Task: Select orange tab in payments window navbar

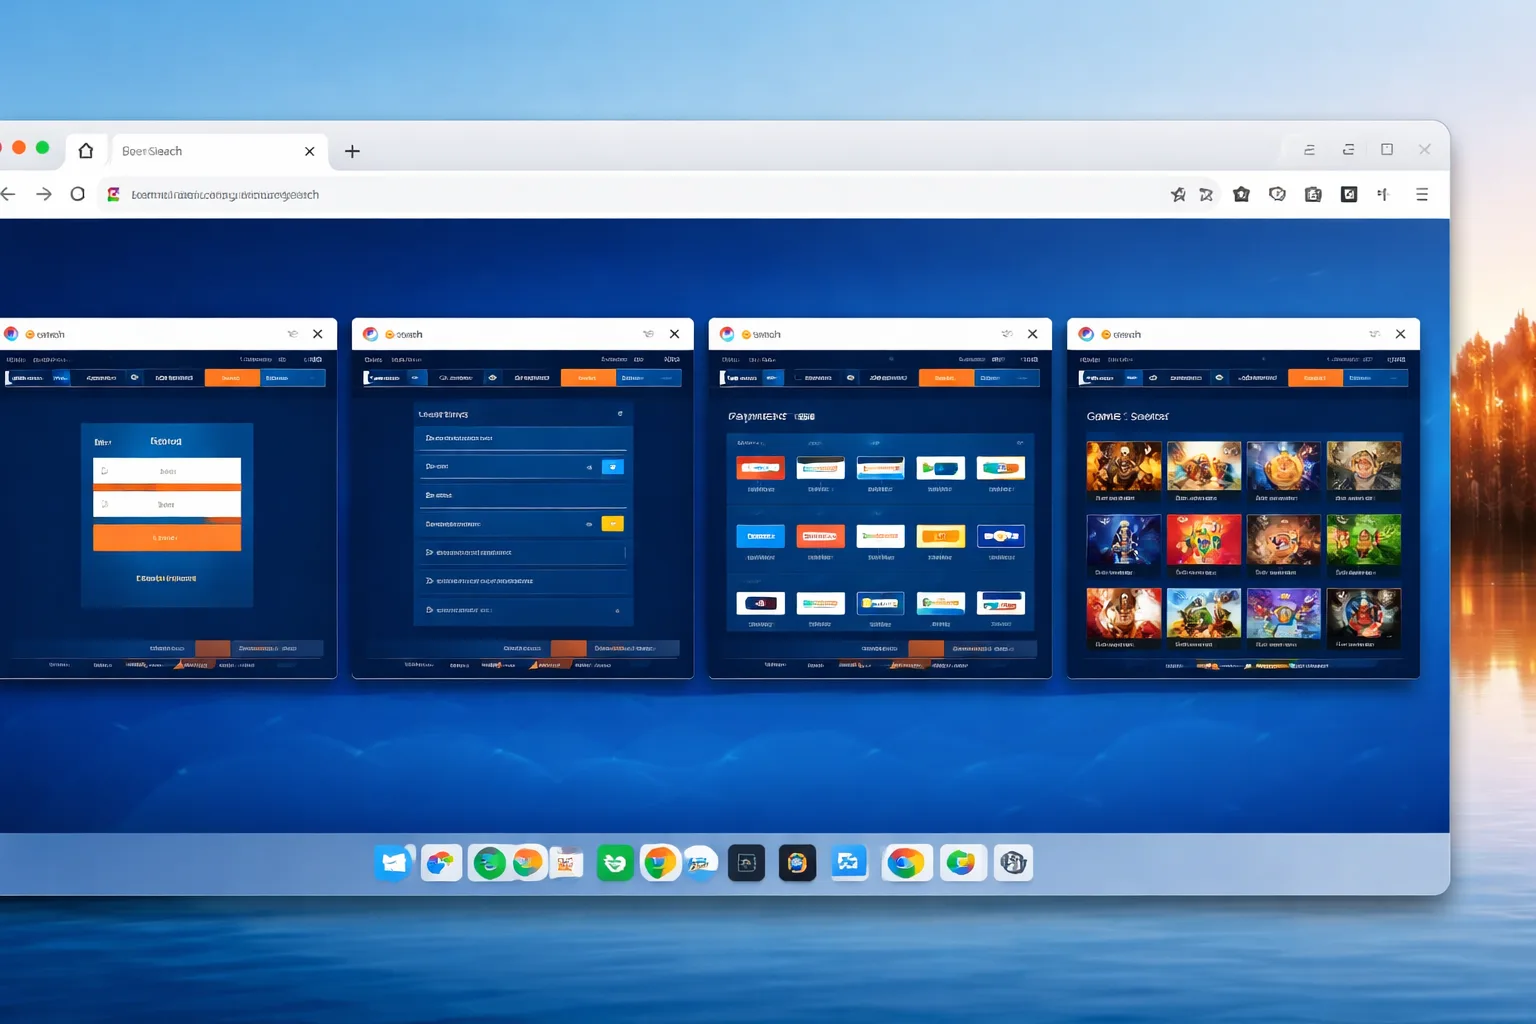Action: coord(946,378)
